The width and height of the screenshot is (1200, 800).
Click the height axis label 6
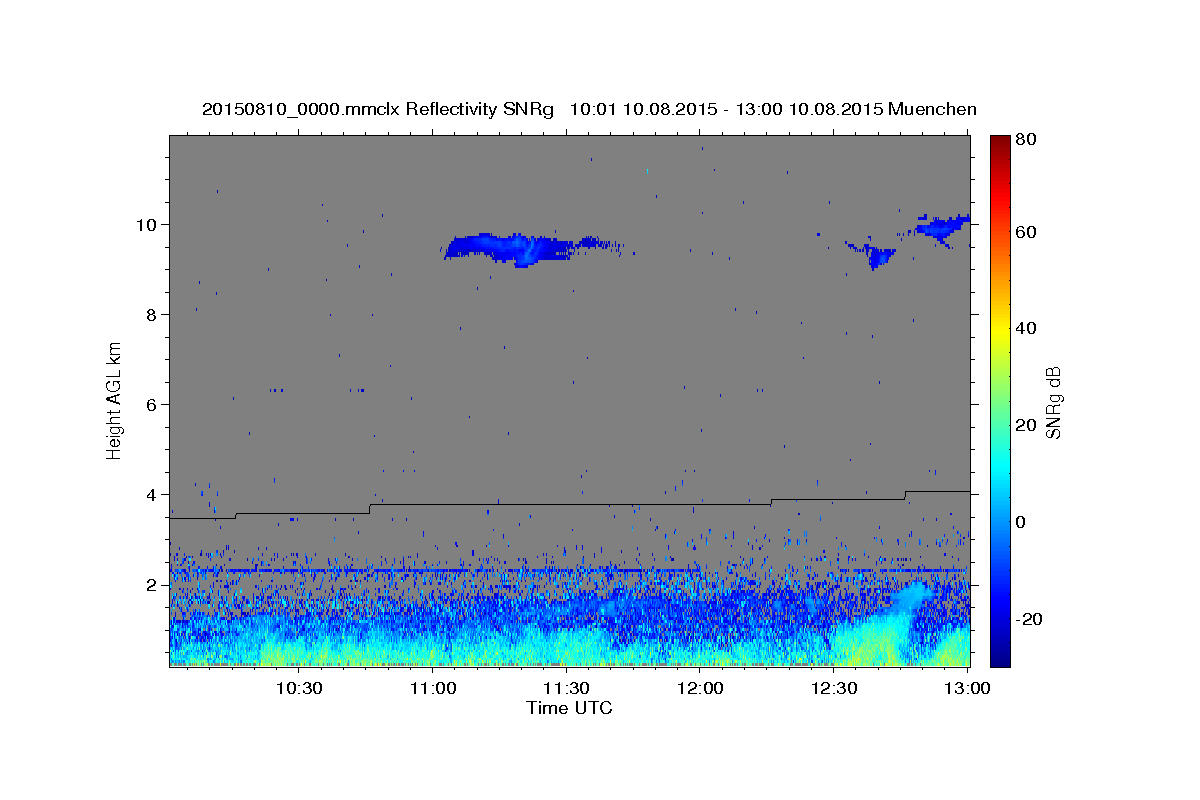(x=153, y=404)
